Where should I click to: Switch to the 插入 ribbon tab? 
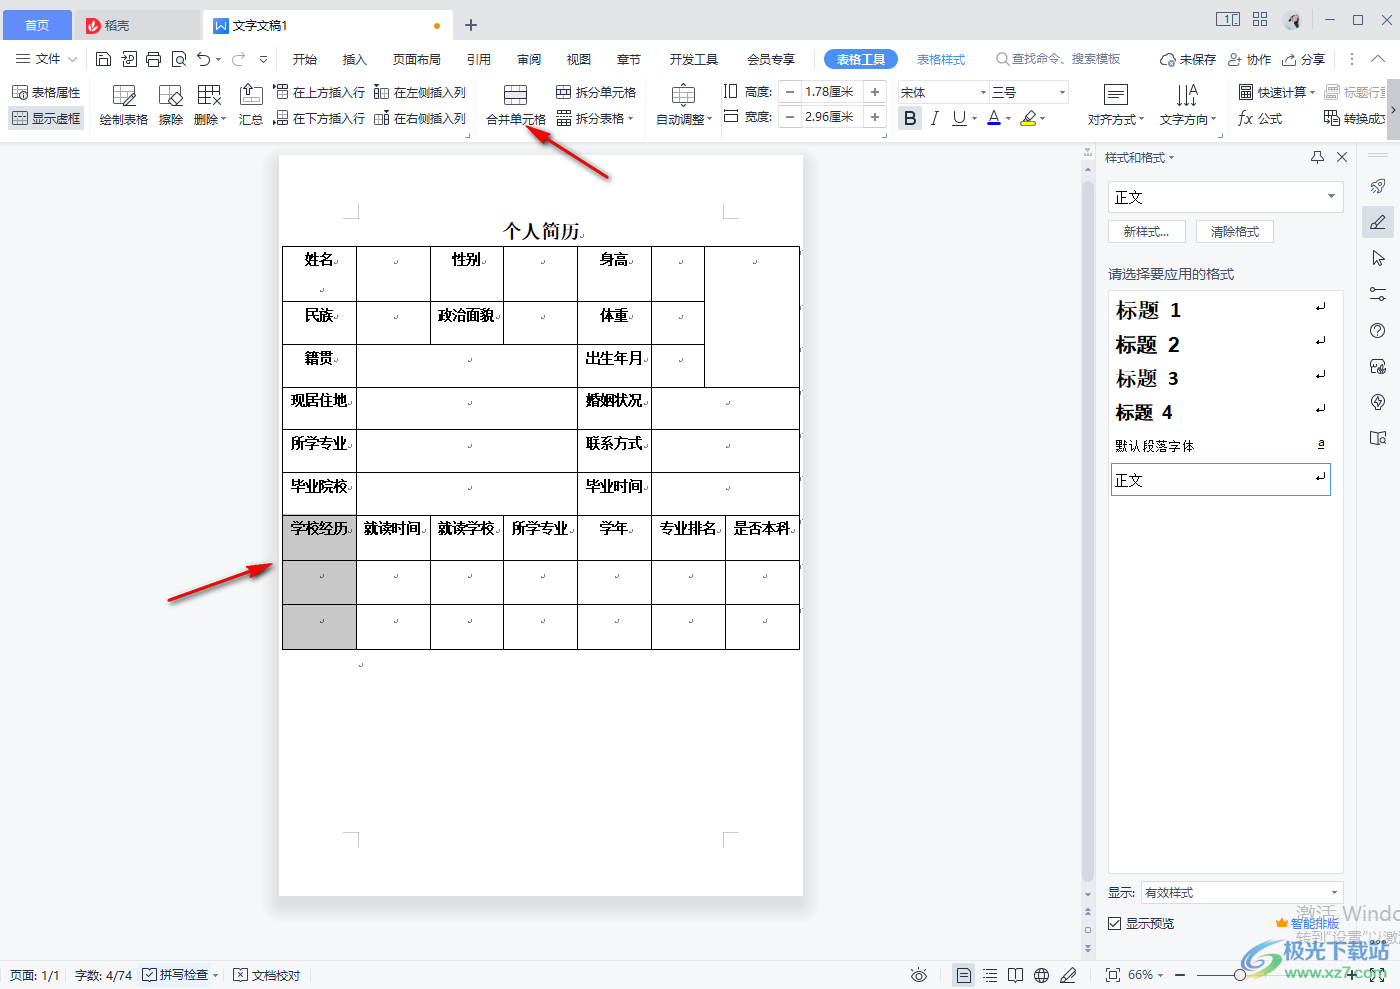tap(355, 59)
